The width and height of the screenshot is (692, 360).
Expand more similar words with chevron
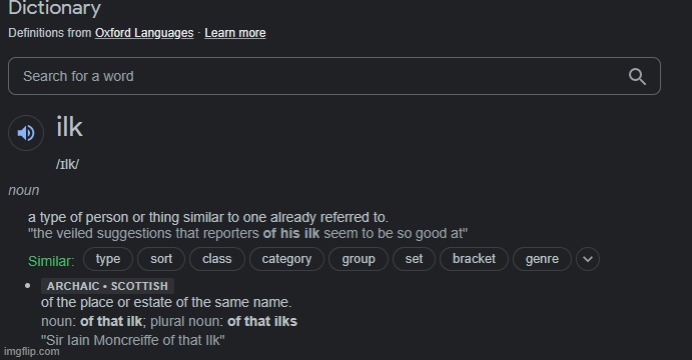(588, 259)
